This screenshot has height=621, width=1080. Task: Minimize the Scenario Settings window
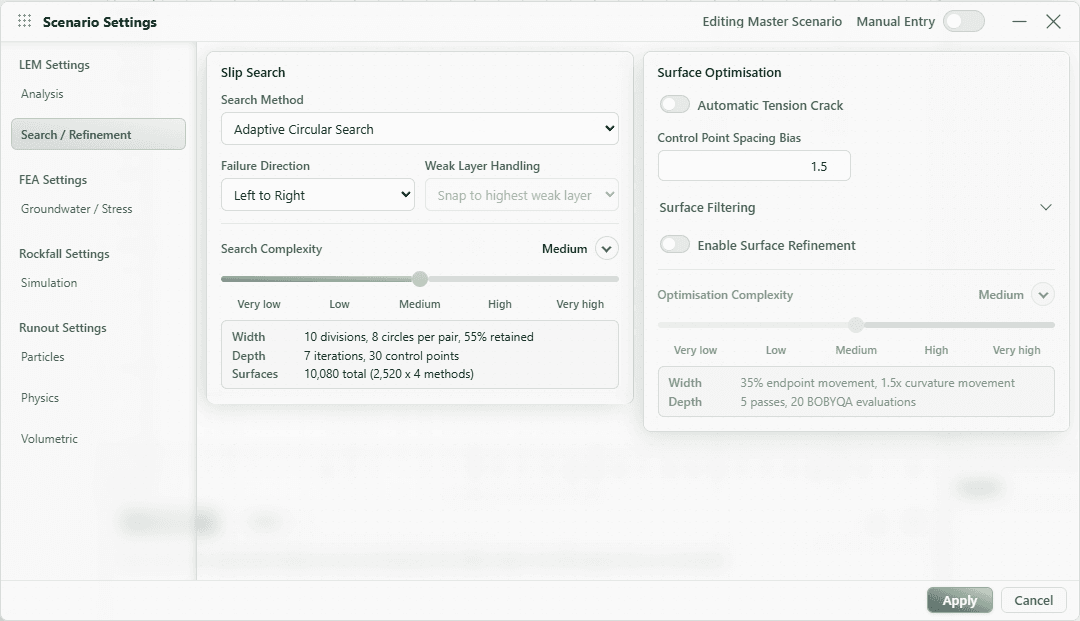point(1019,21)
